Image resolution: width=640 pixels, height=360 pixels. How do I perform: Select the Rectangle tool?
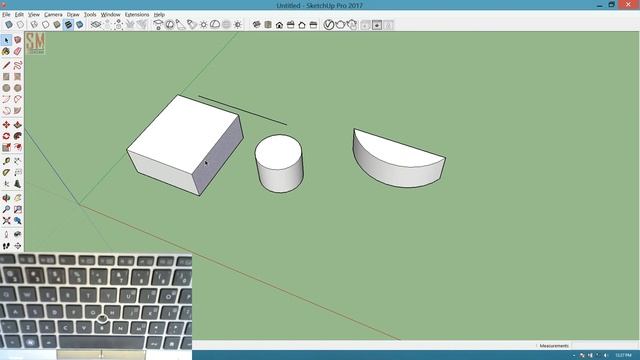[x=6, y=76]
